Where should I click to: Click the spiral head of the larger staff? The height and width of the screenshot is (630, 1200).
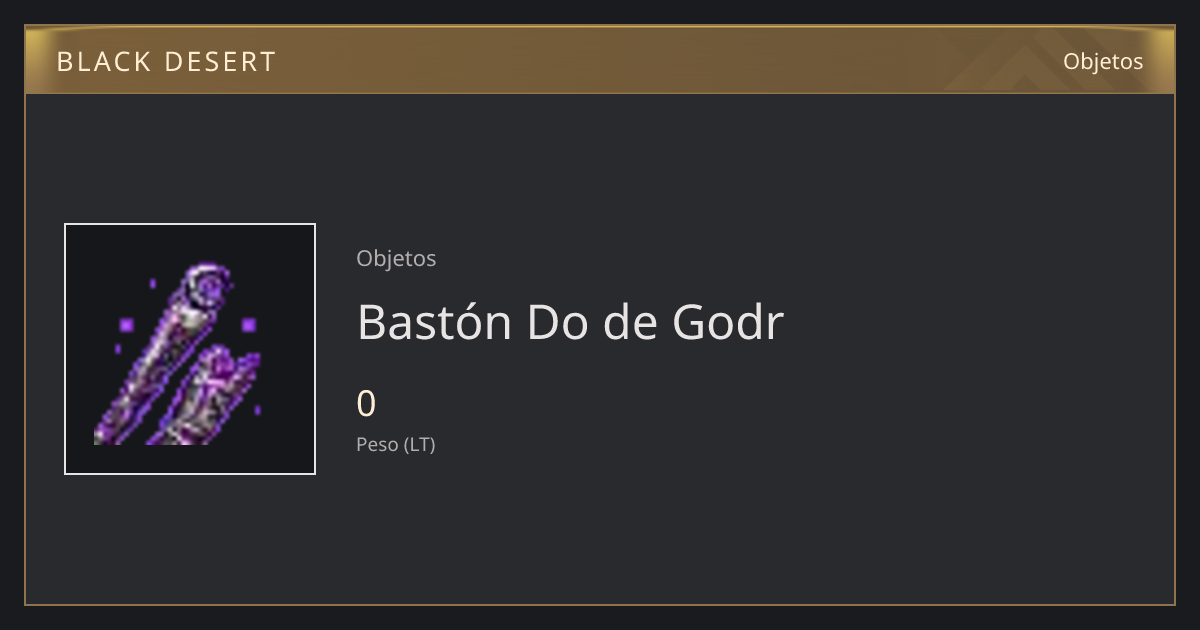coord(208,286)
